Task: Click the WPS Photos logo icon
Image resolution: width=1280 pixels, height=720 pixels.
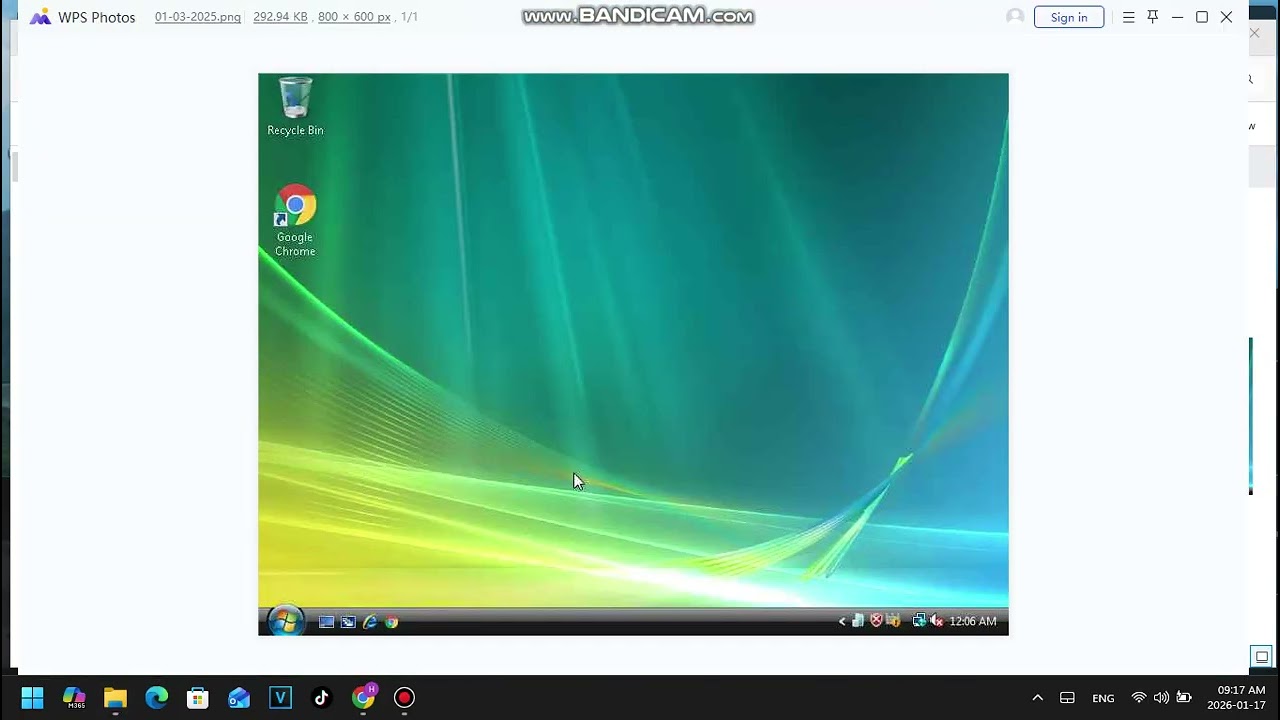Action: pos(40,17)
